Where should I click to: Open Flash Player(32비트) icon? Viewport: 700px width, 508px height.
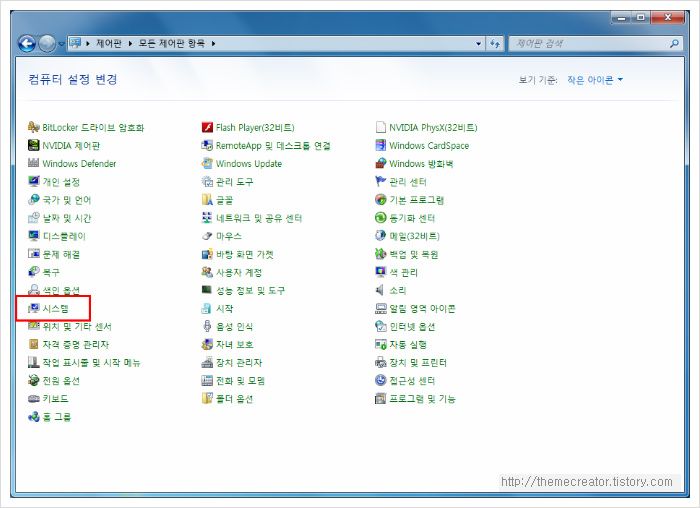pyautogui.click(x=207, y=128)
